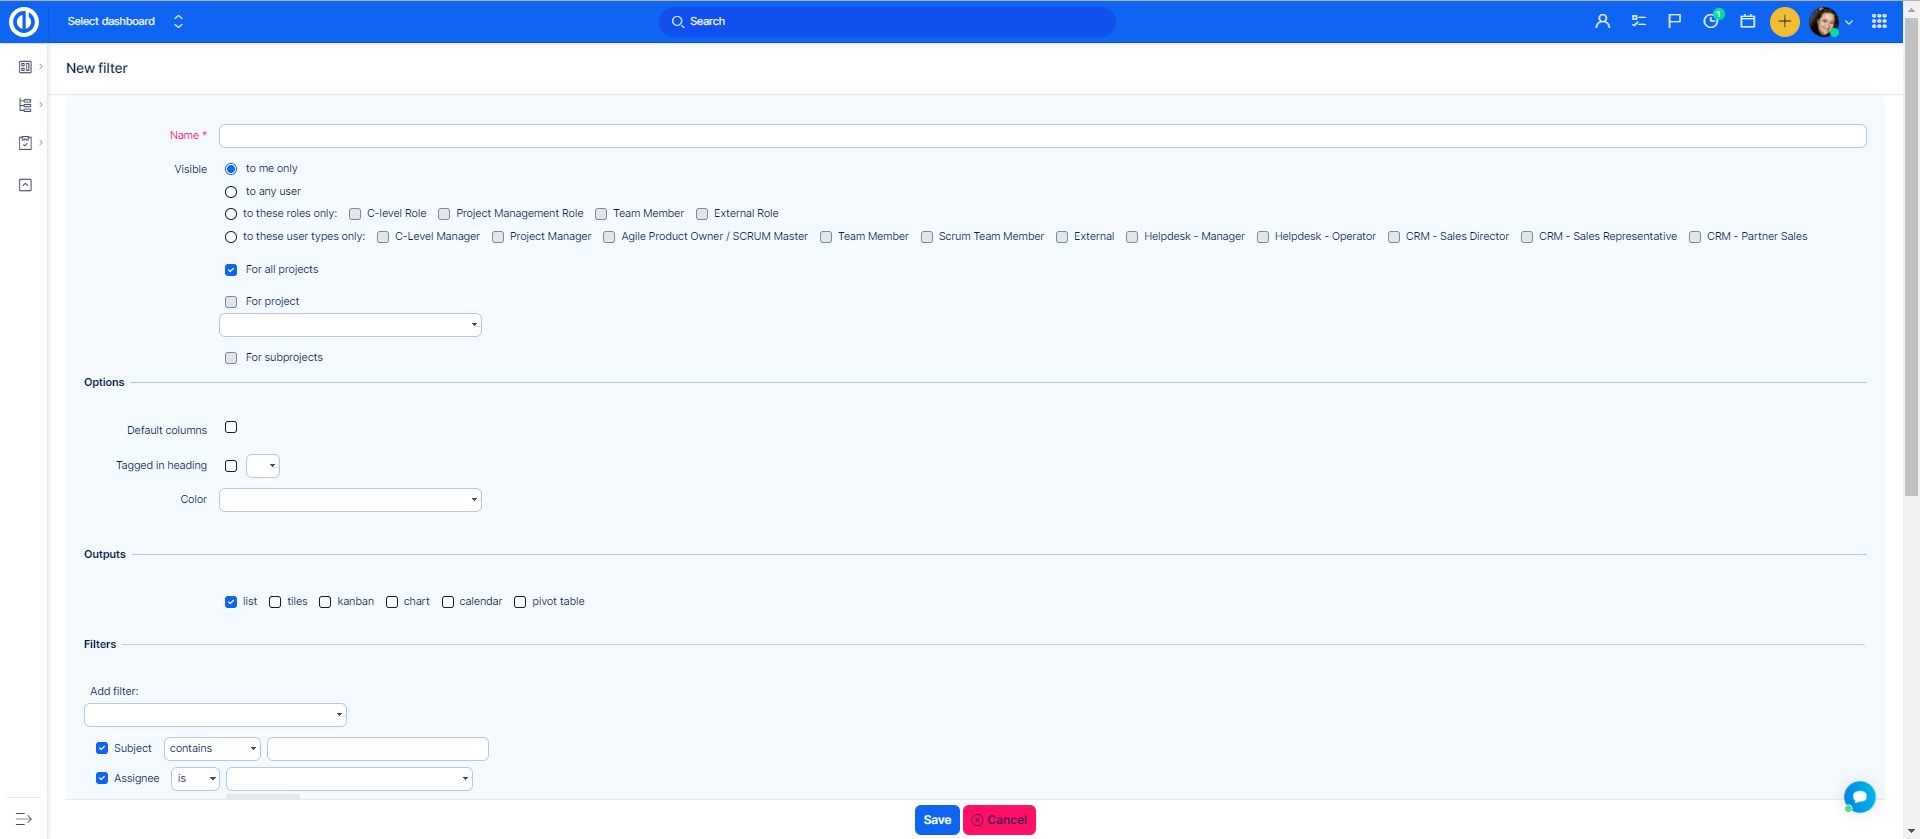Open the apps grid menu icon
This screenshot has width=1920, height=839.
tap(1879, 21)
